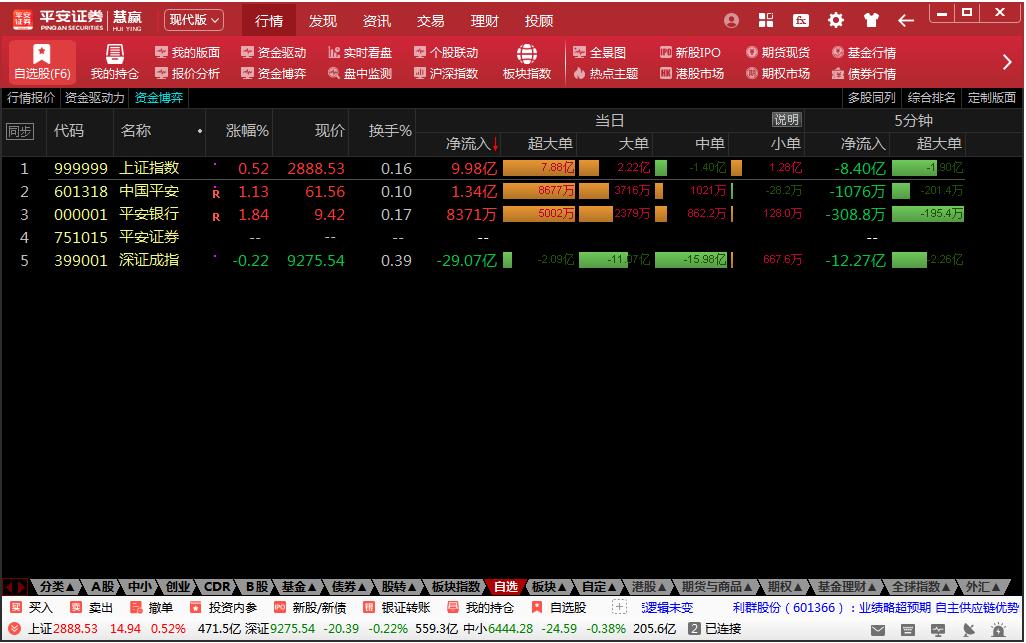
Task: Click the 买入 buy button
Action: [x=31, y=608]
